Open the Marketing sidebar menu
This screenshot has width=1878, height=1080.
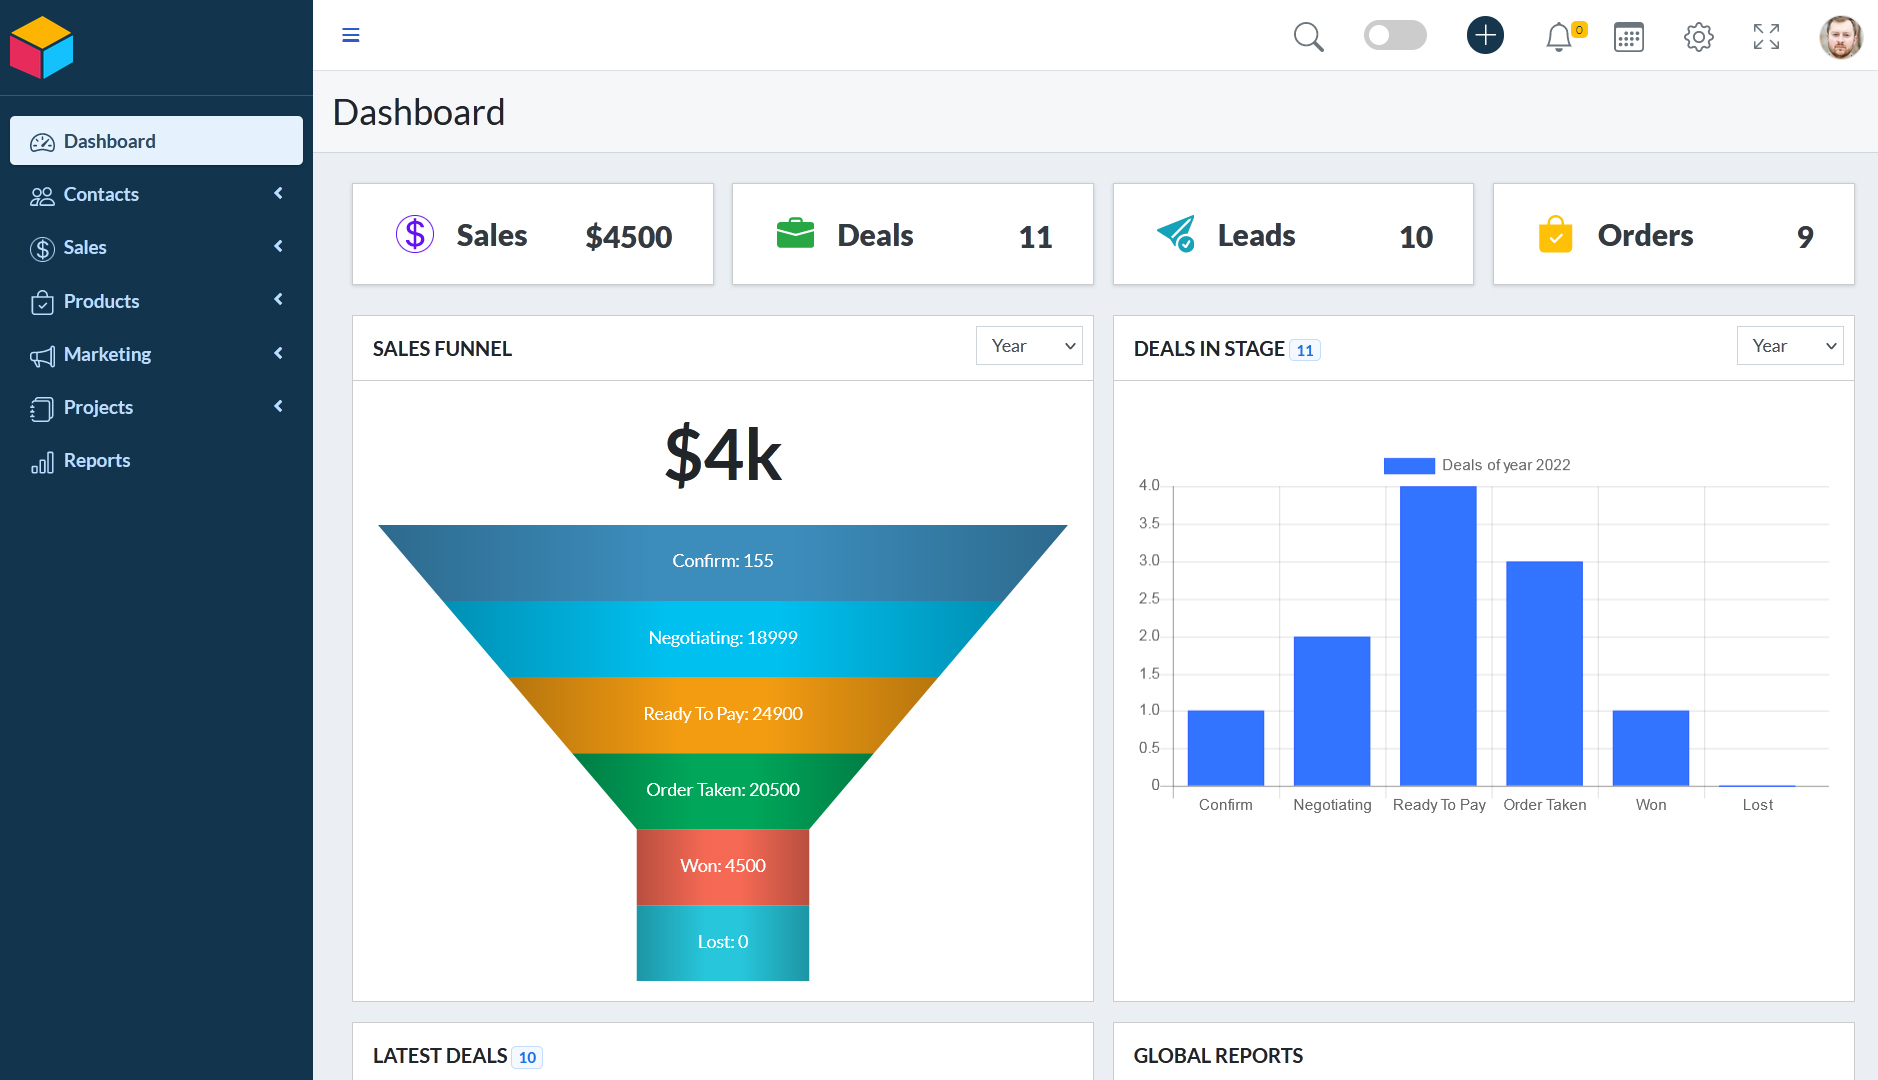coord(156,354)
